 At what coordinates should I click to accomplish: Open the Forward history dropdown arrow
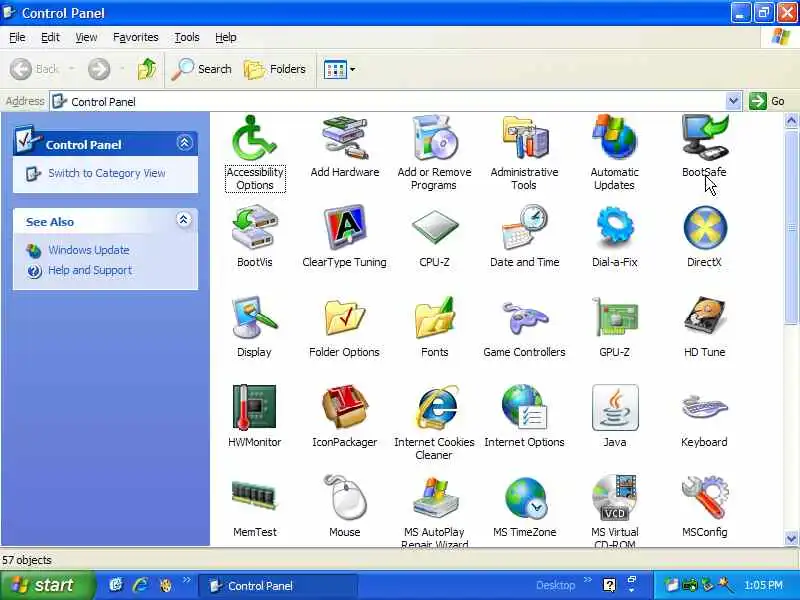(x=122, y=69)
